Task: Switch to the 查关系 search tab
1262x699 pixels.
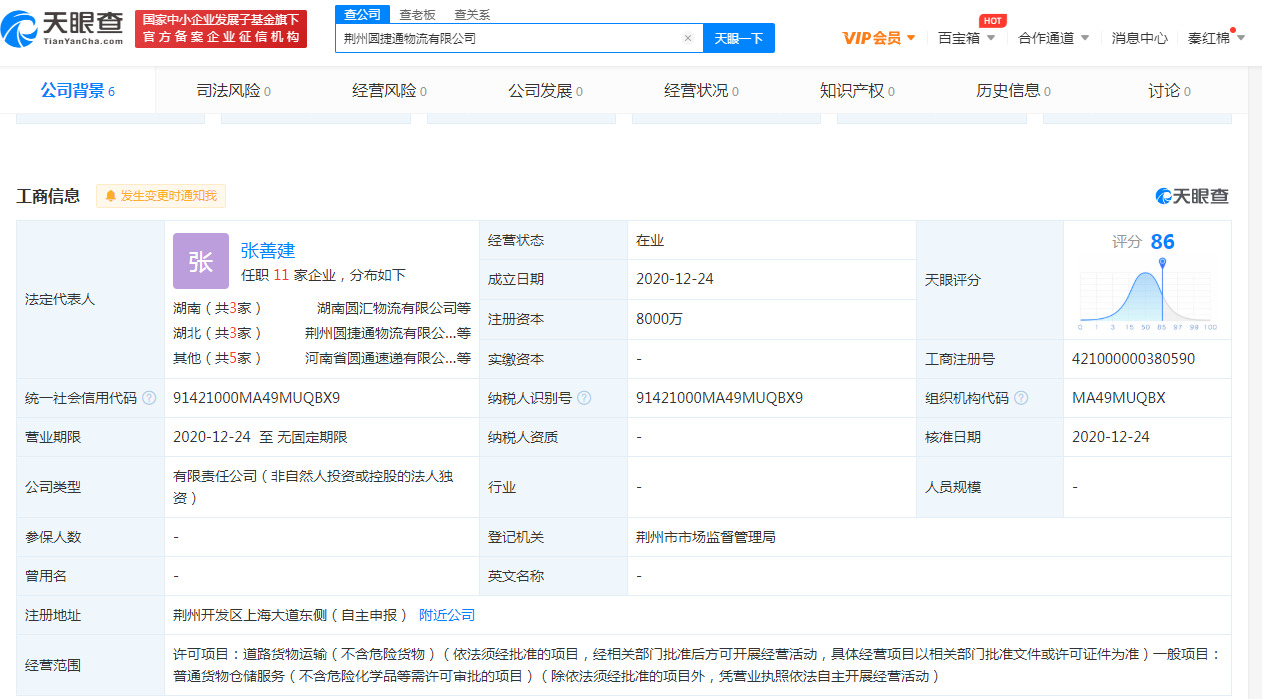Action: point(472,15)
